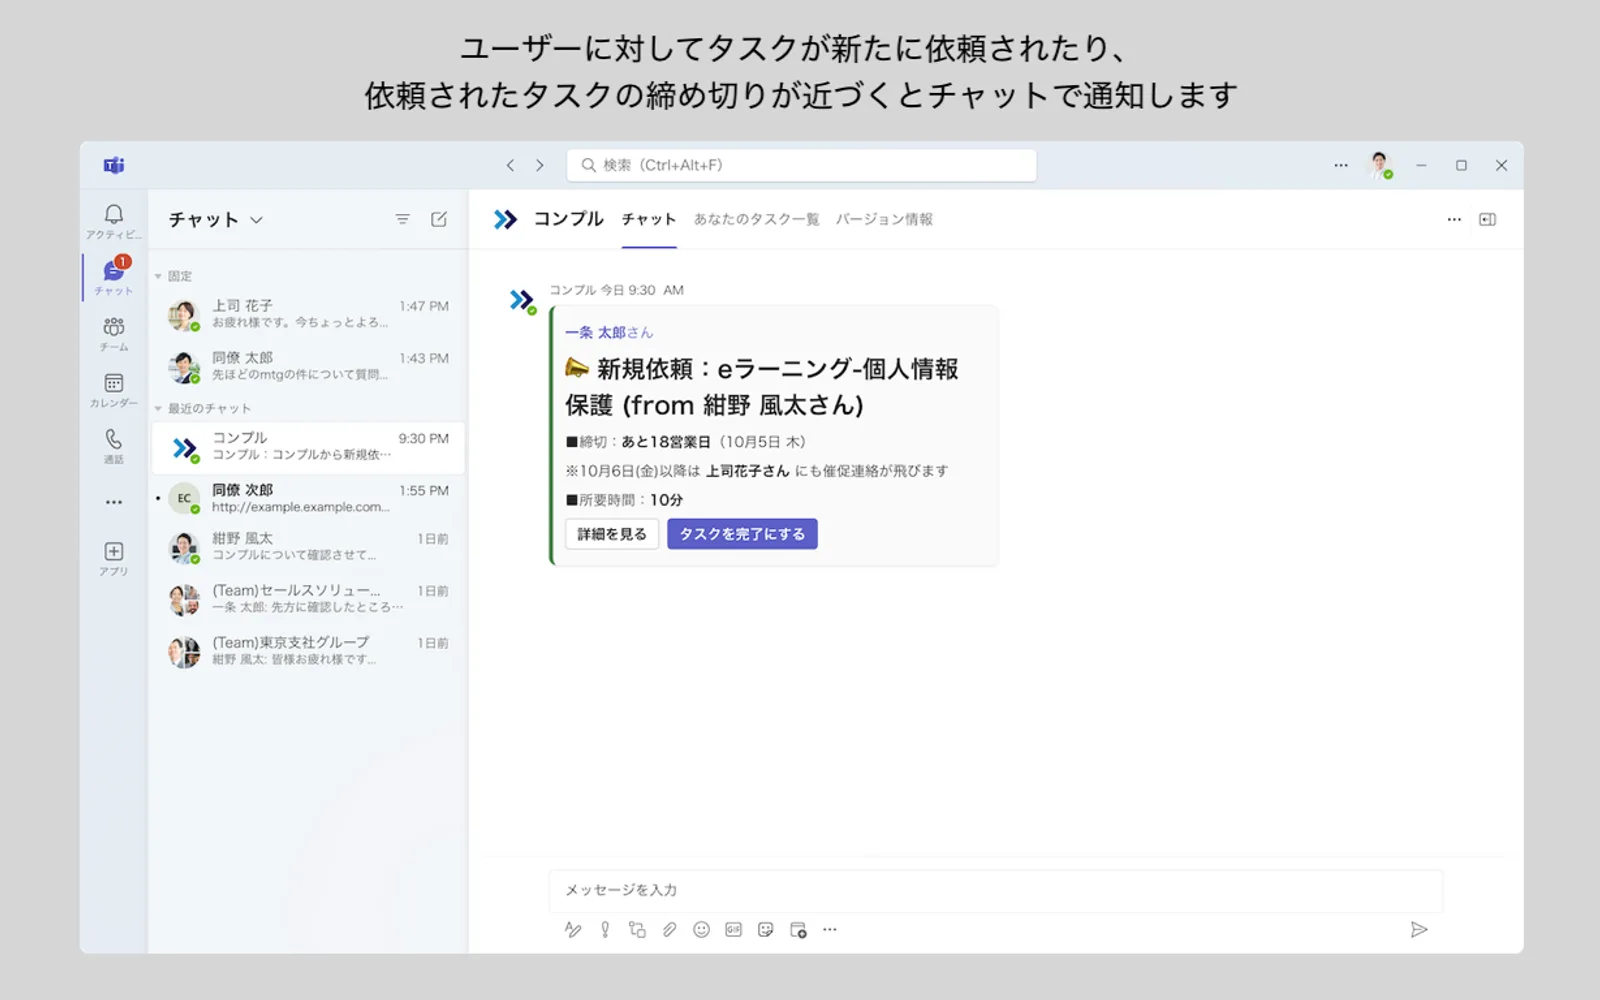Open the Calendar in the sidebar
This screenshot has height=1000, width=1600.
[x=114, y=389]
